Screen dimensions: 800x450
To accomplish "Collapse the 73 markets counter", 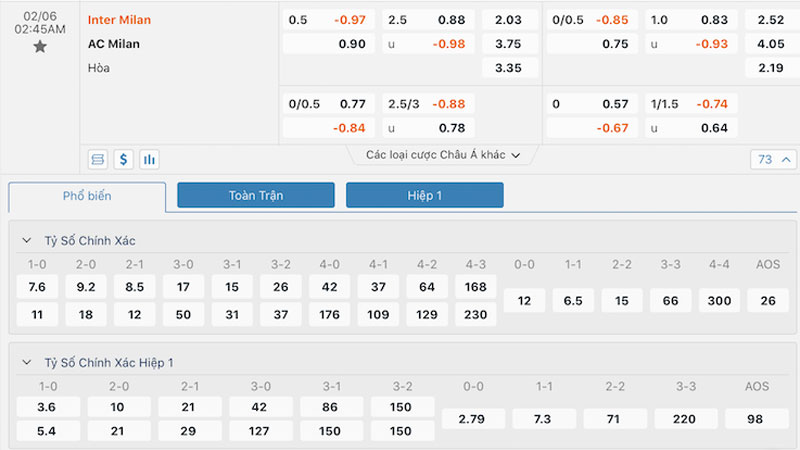I will [x=773, y=160].
